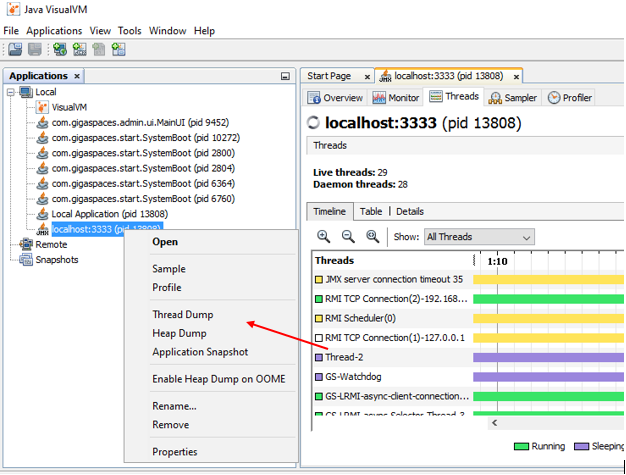Close the Start Page tab
Viewport: 626px width, 475px height.
(367, 76)
